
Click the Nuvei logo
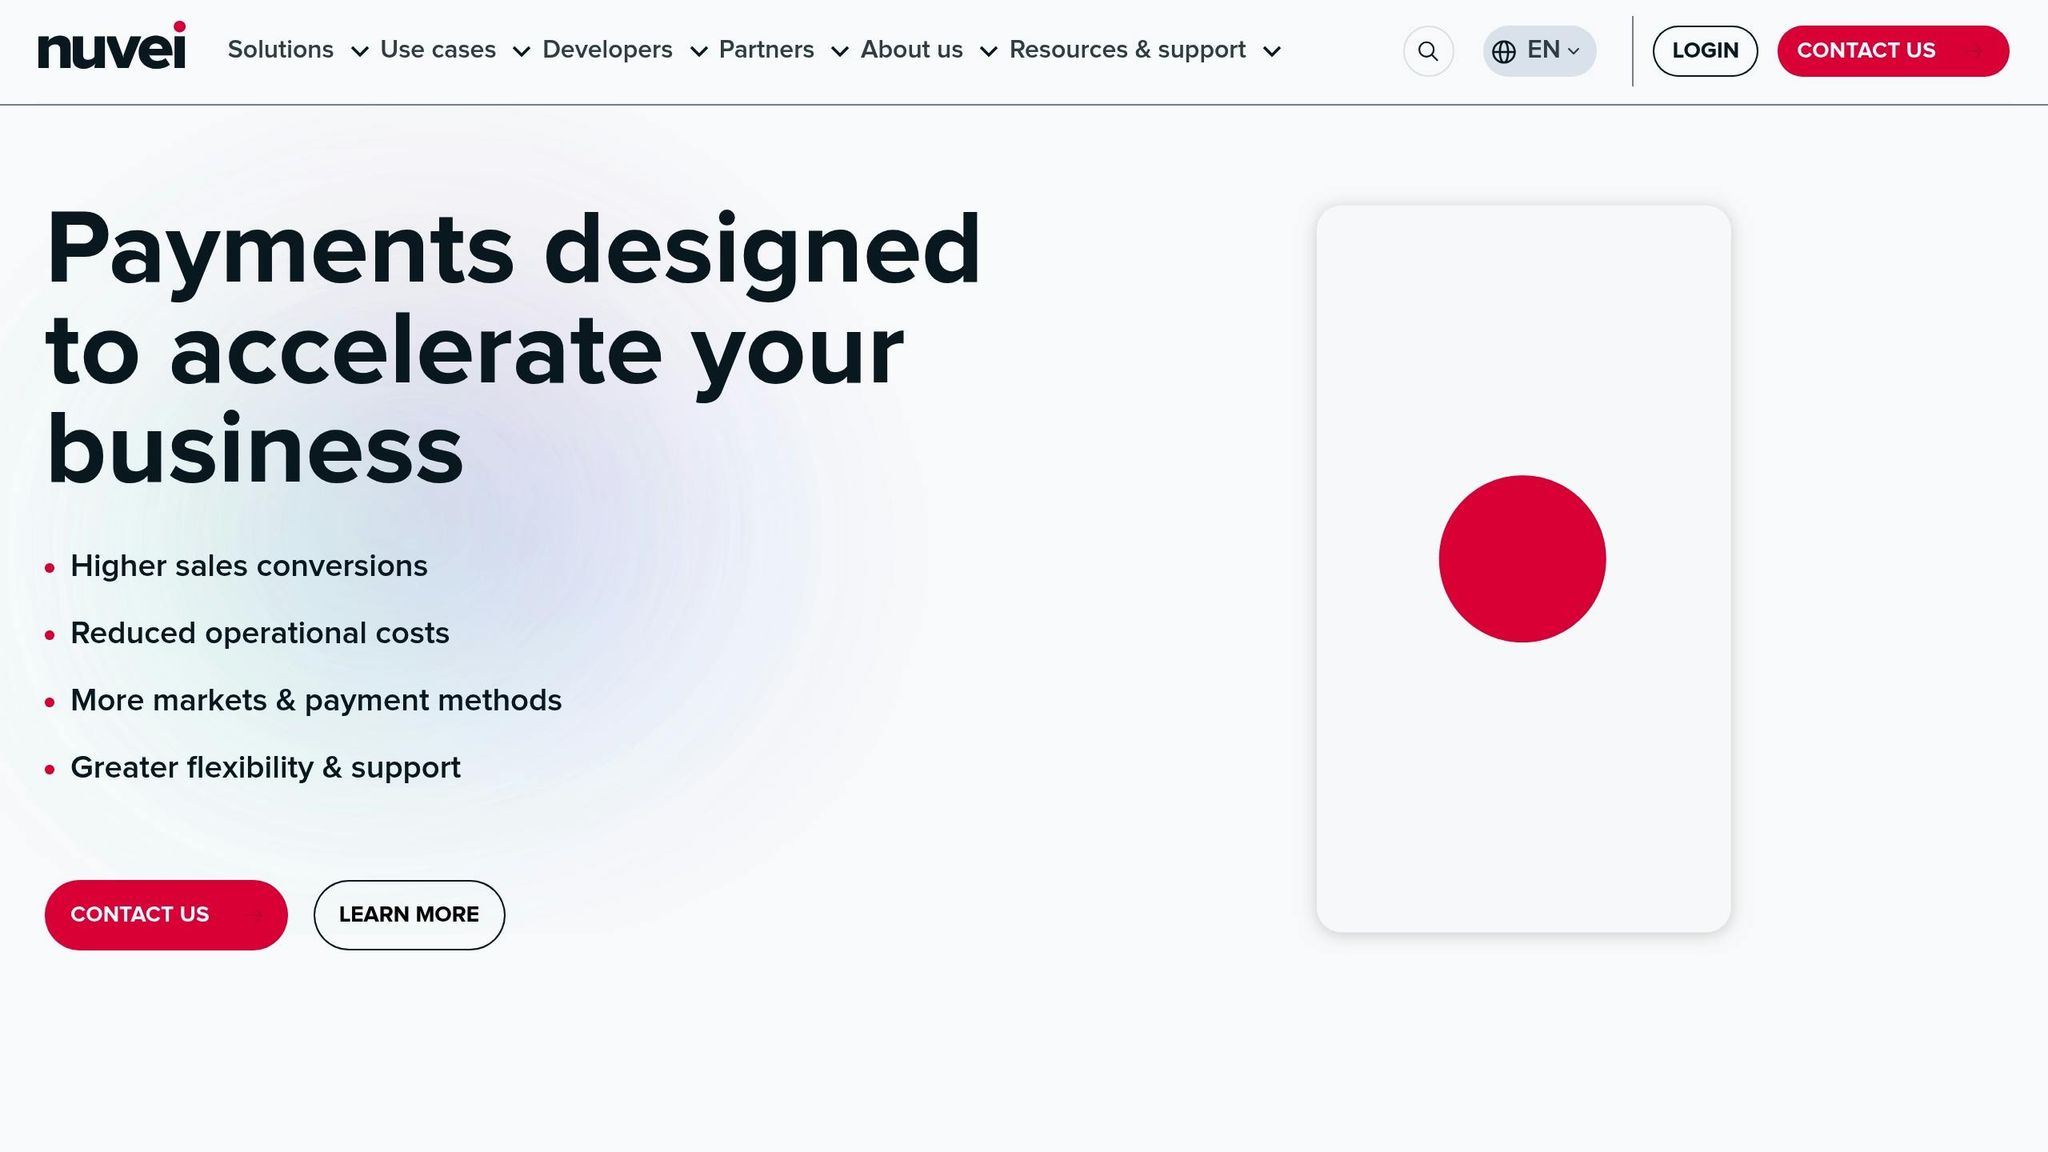(112, 48)
